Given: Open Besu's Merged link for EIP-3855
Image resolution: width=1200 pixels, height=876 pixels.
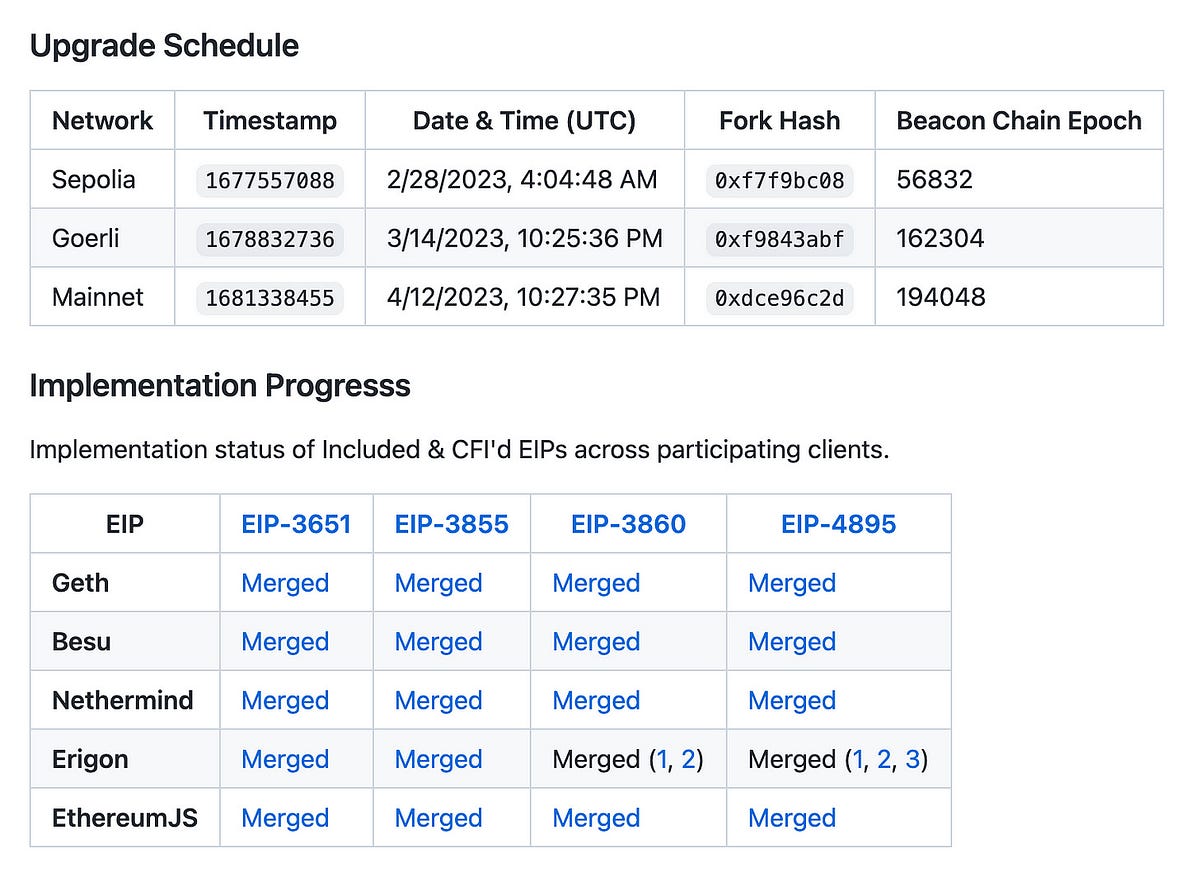Looking at the screenshot, I should [x=438, y=642].
